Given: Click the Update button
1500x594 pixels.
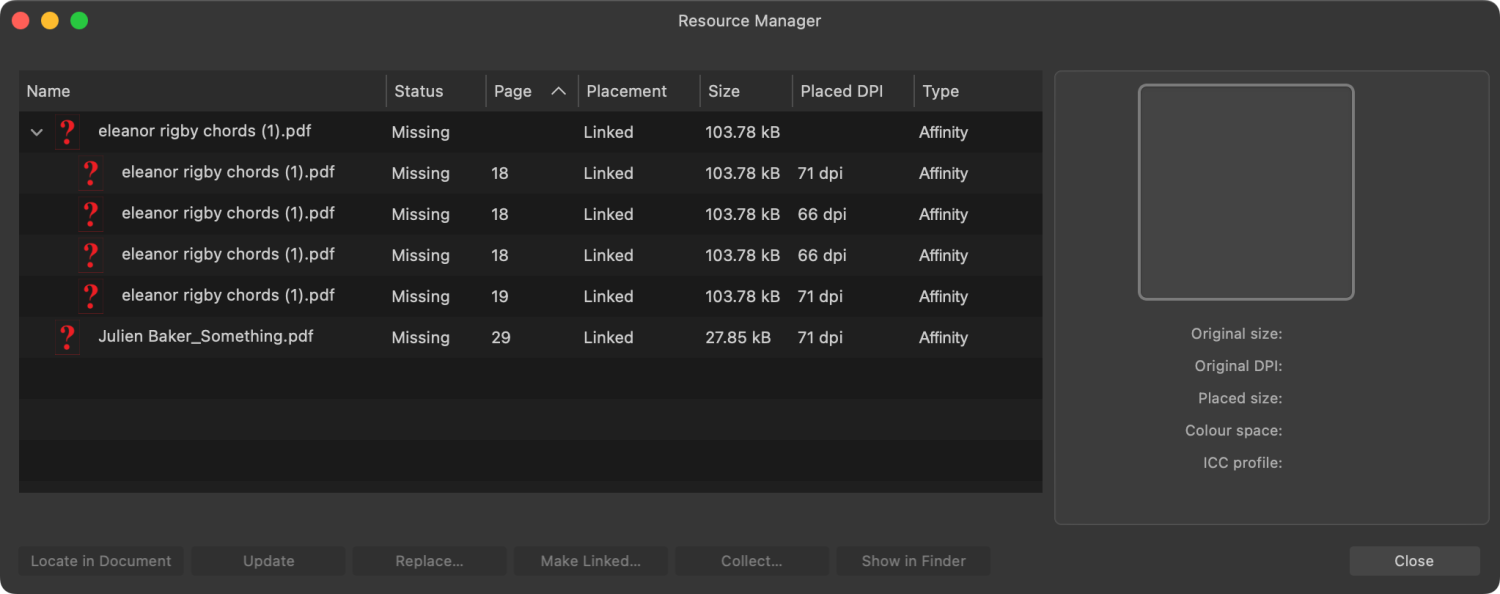Looking at the screenshot, I should point(268,561).
